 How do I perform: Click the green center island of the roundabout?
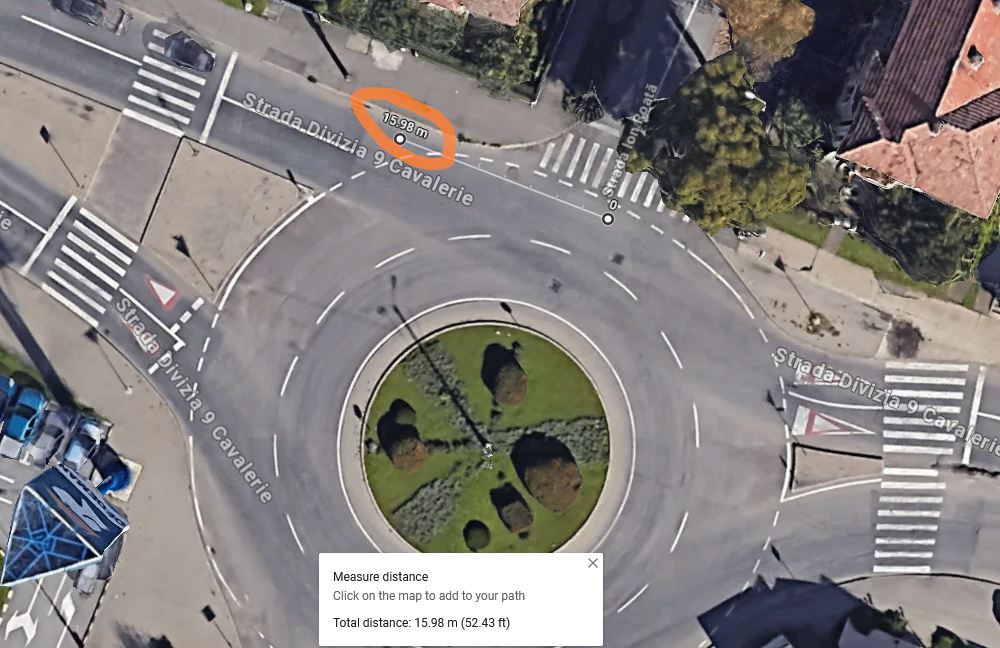click(486, 439)
